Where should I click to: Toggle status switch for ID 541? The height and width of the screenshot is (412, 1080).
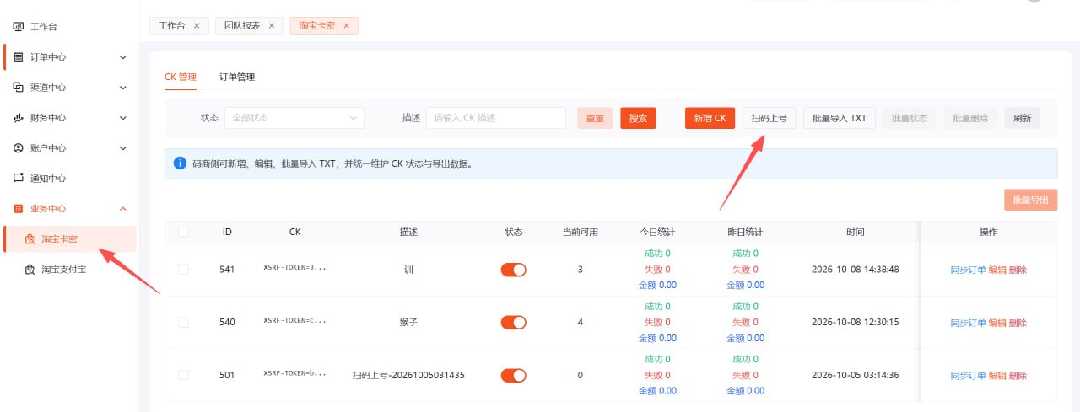click(514, 269)
